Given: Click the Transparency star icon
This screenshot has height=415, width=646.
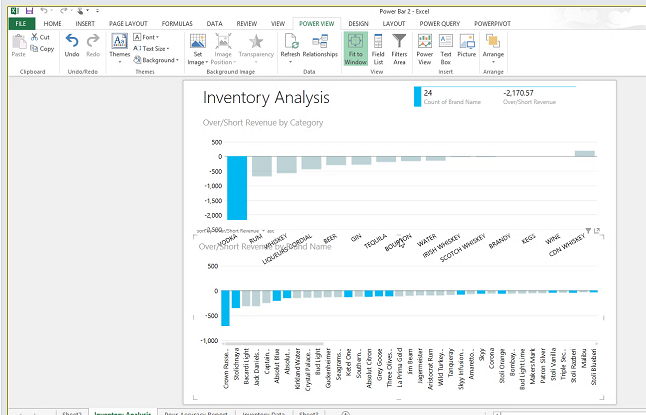Looking at the screenshot, I should (256, 42).
